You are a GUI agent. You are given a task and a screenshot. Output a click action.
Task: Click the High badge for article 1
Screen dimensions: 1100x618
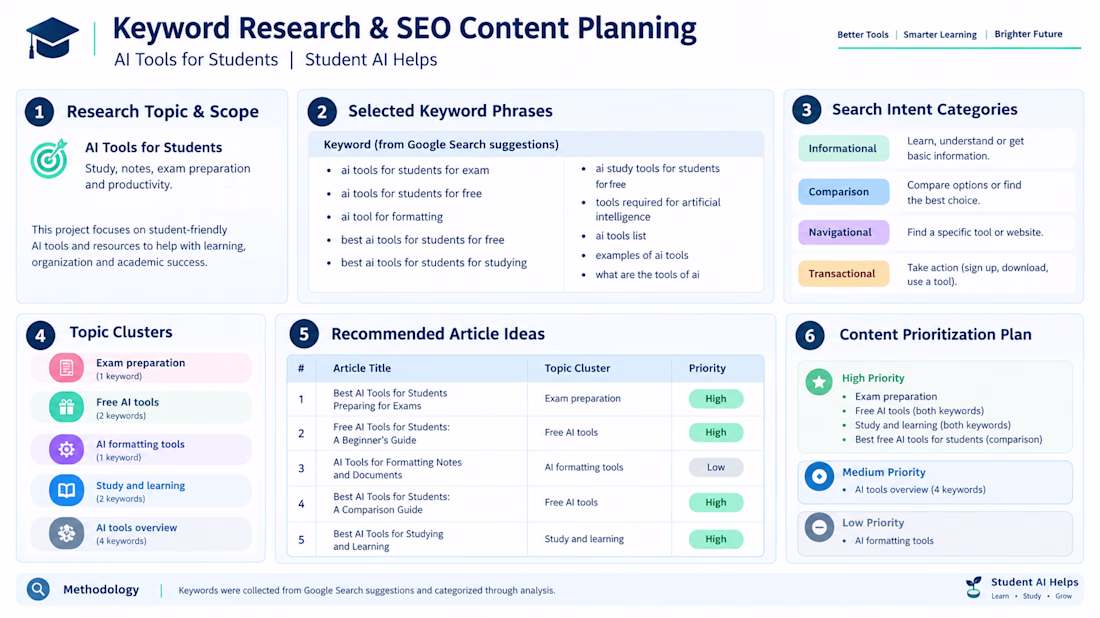tap(716, 399)
